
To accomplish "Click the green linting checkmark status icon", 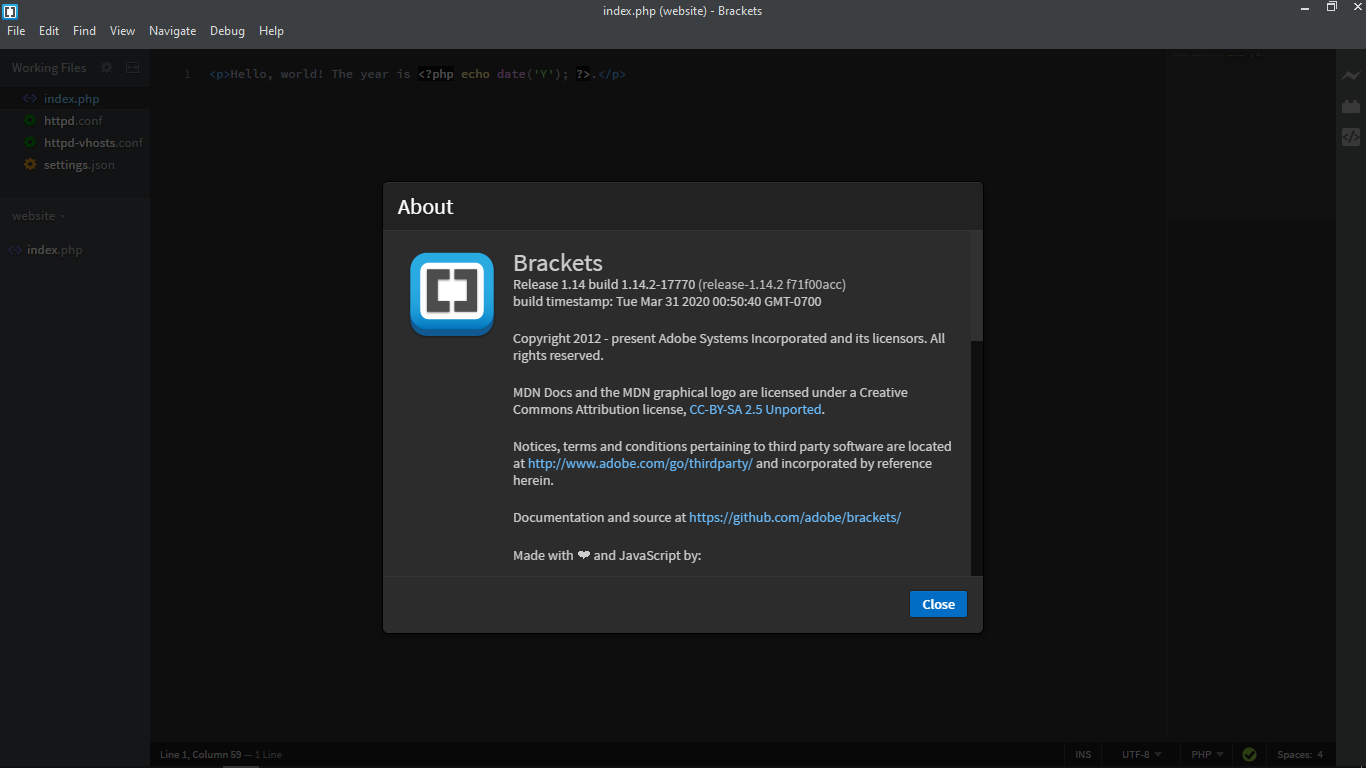I will coord(1249,755).
